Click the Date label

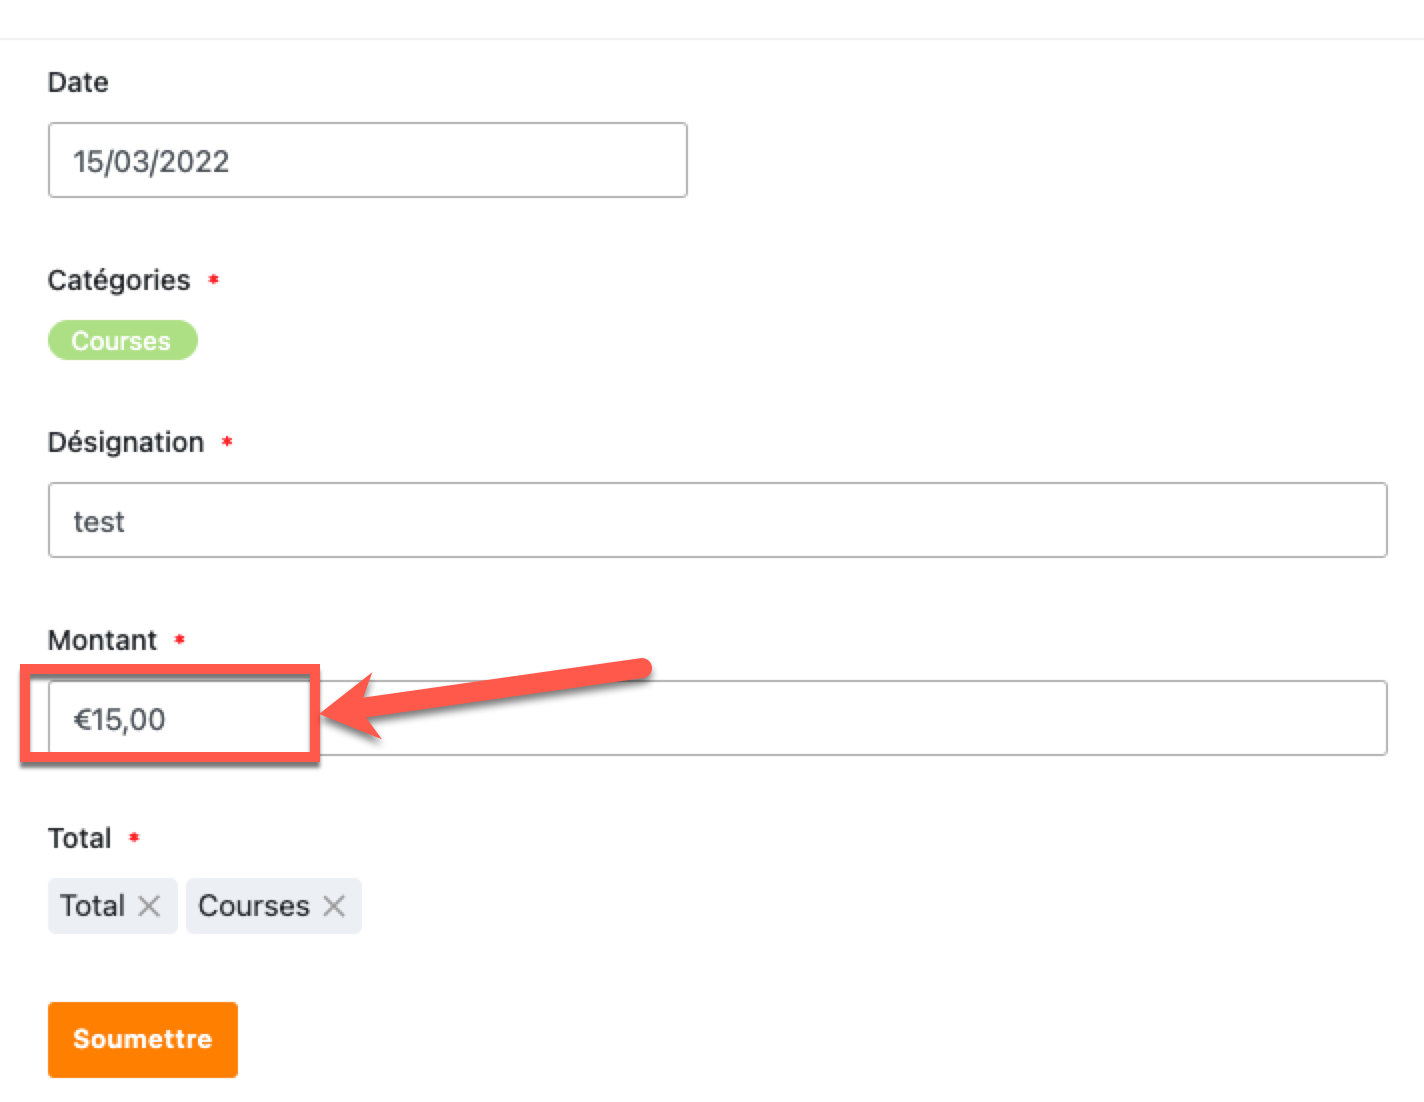[78, 82]
